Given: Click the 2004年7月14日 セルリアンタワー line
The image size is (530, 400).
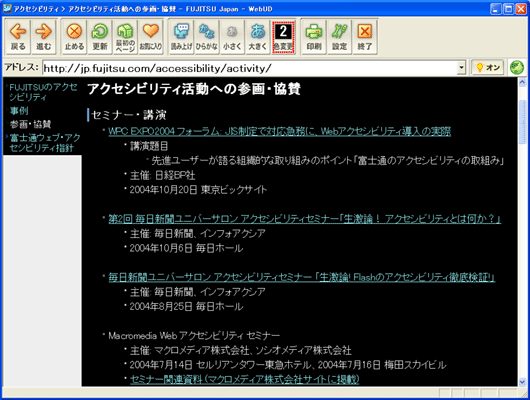Looking at the screenshot, I should click(288, 365).
